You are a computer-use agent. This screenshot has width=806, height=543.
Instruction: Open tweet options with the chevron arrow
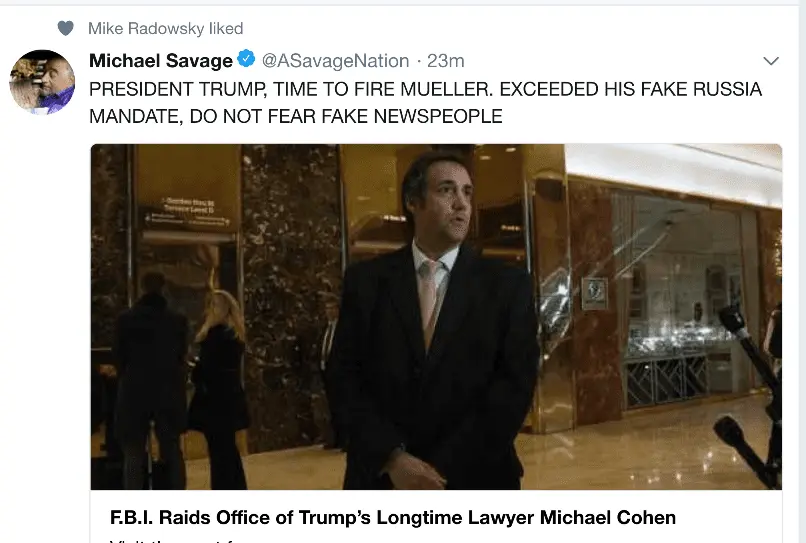[771, 61]
